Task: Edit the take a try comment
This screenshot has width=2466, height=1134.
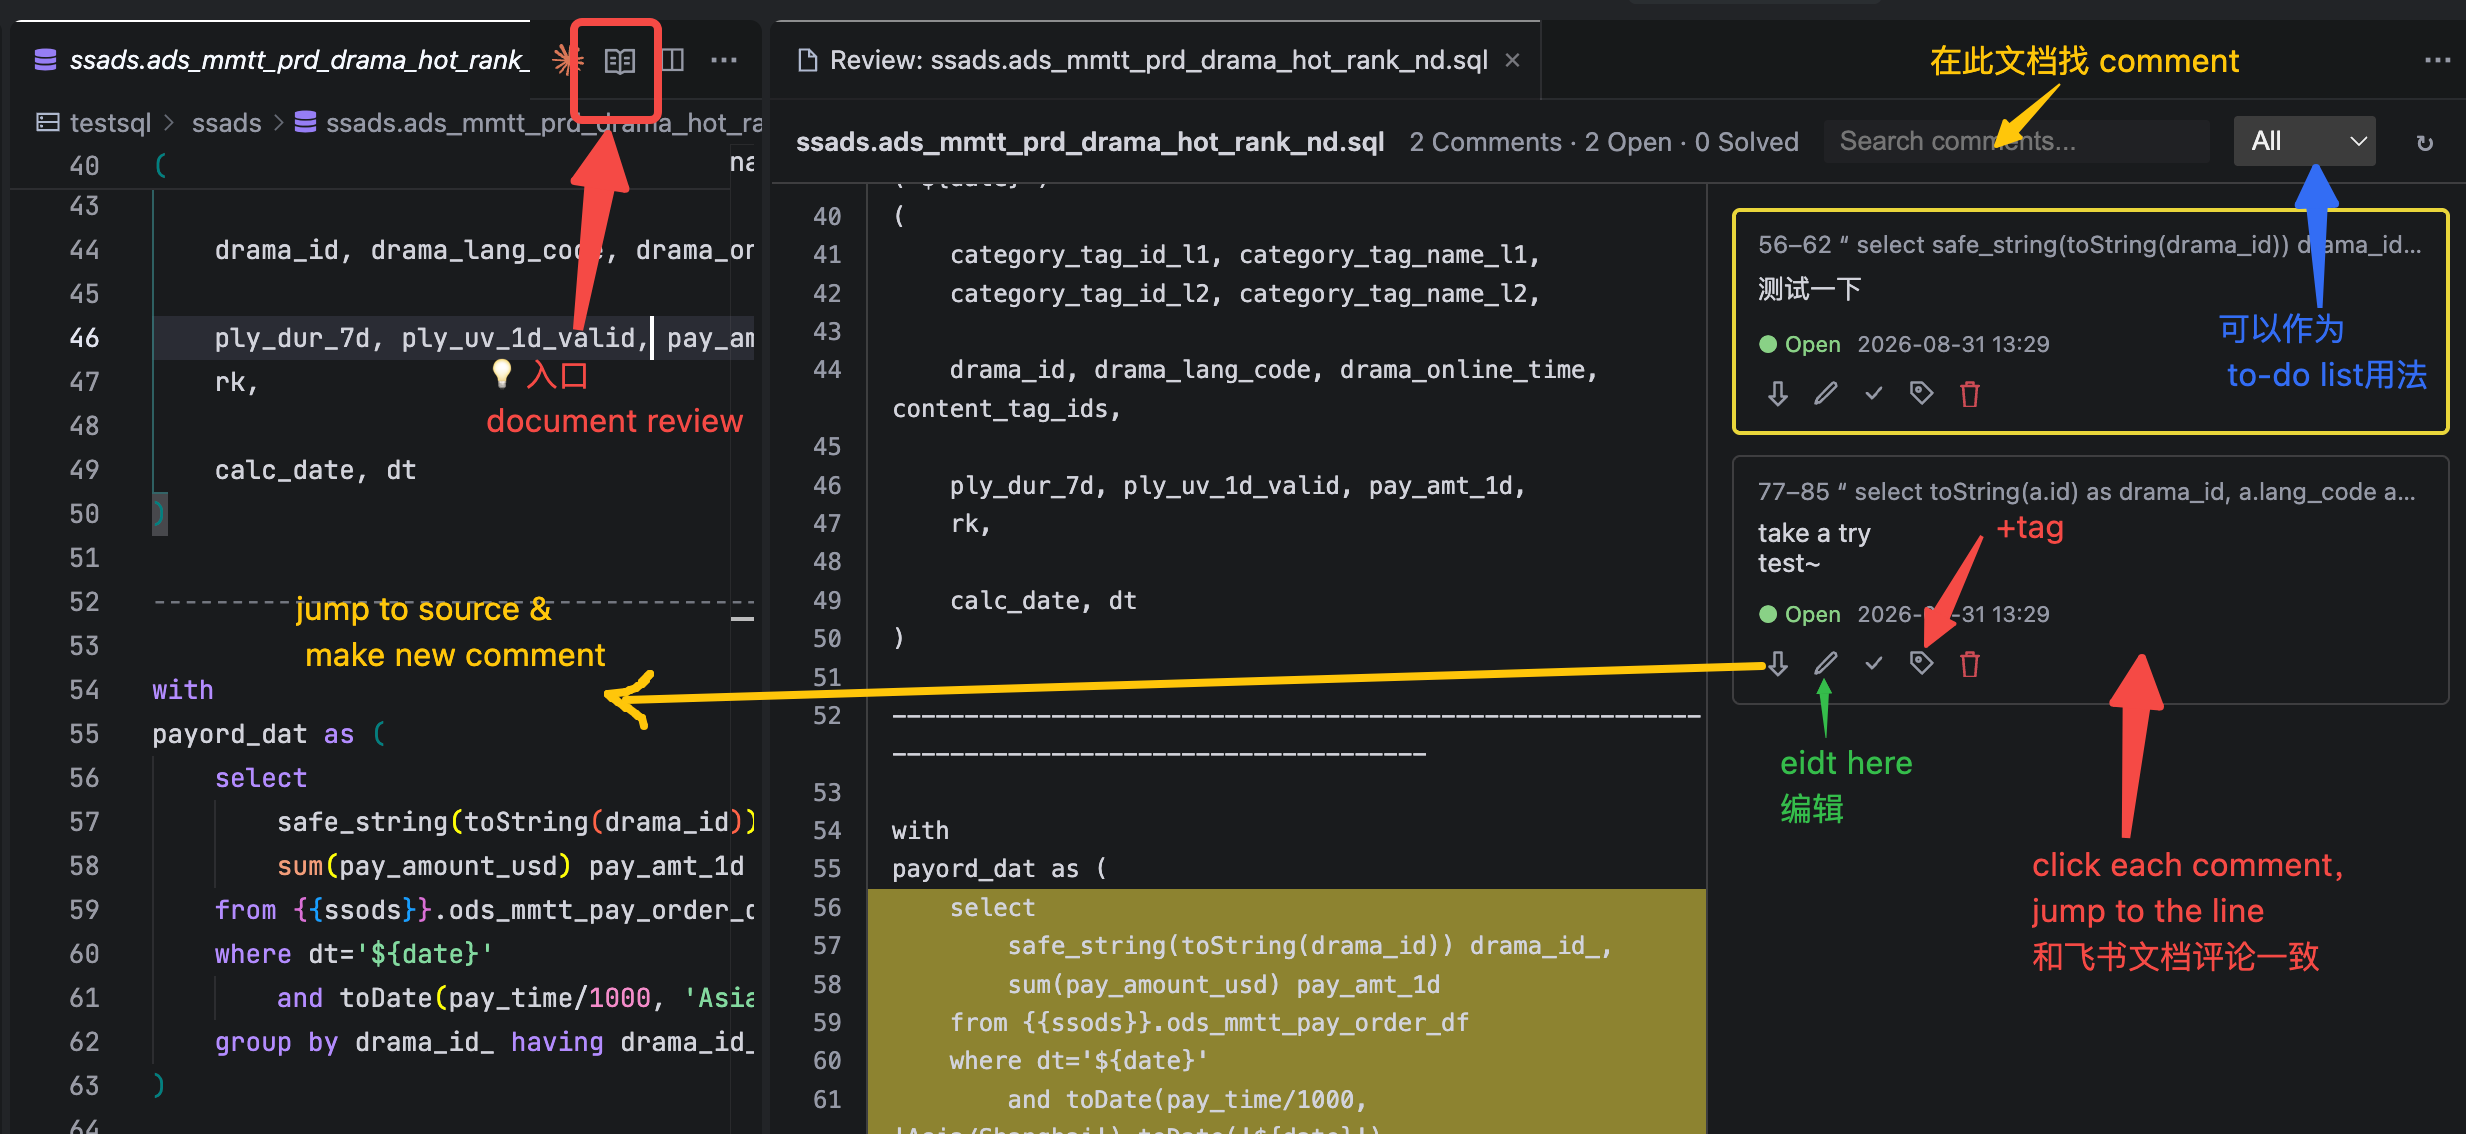Action: click(x=1825, y=663)
